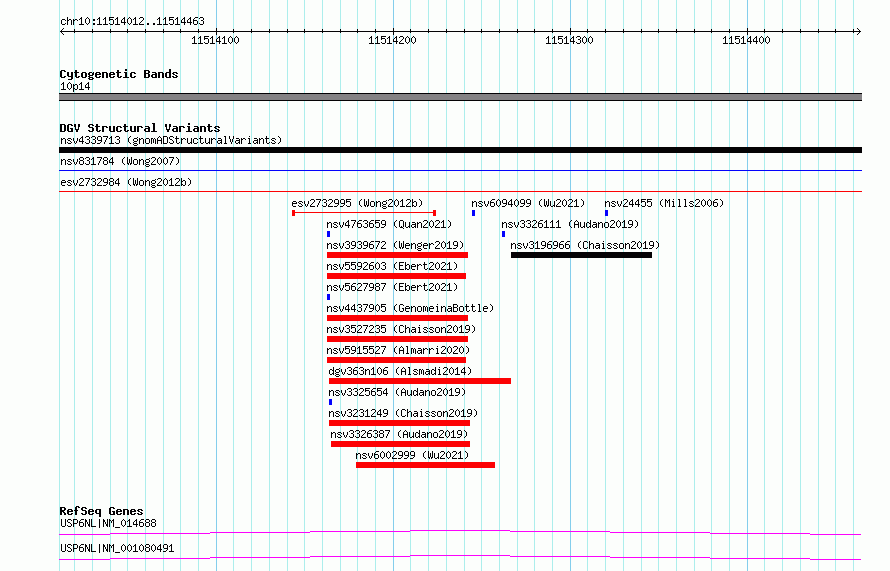The image size is (890, 571).
Task: Click ruler position 11514400
Action: (746, 40)
